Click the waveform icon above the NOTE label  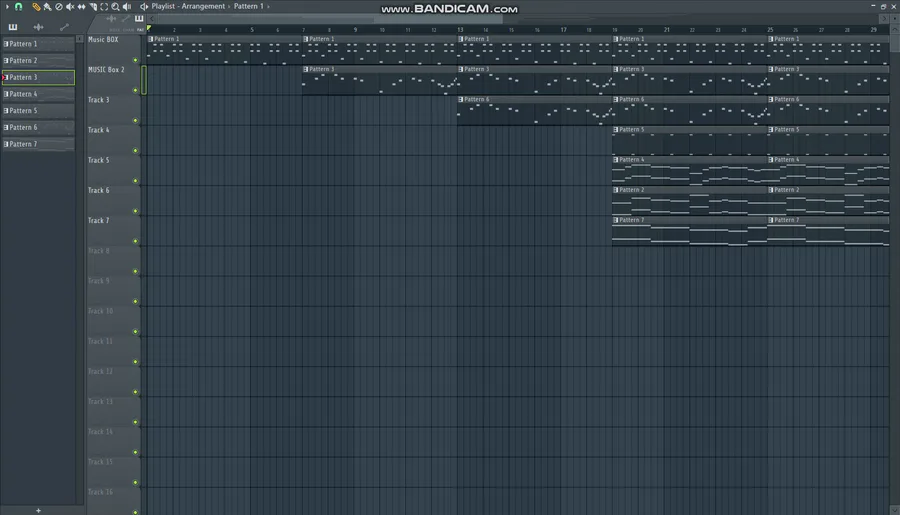pos(111,19)
